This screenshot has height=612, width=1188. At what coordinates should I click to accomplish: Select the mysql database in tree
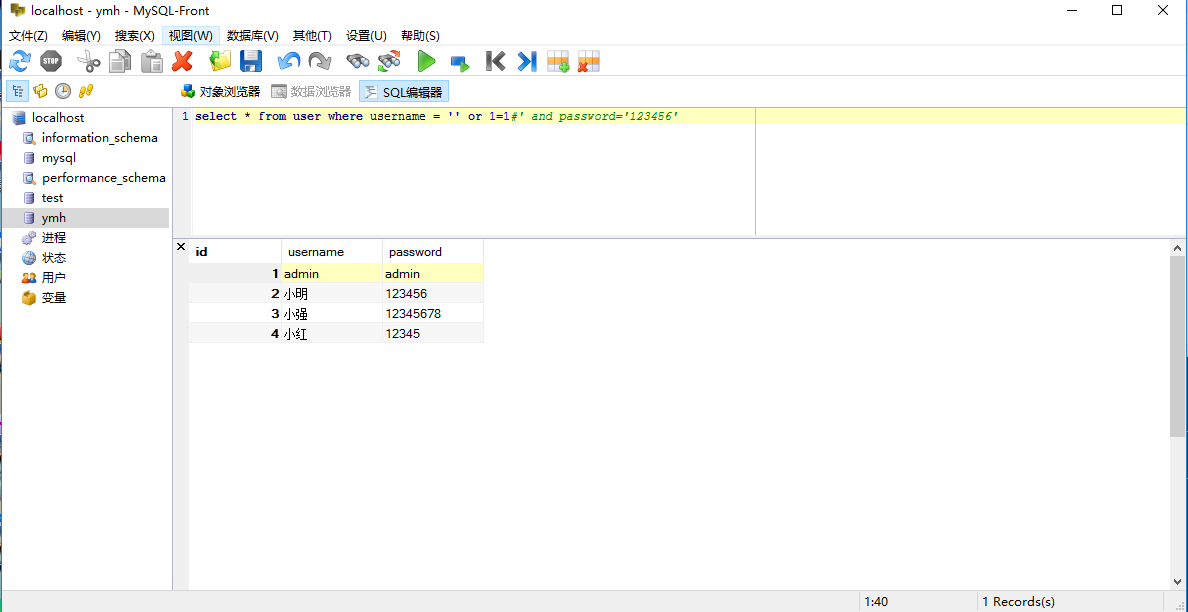(59, 158)
